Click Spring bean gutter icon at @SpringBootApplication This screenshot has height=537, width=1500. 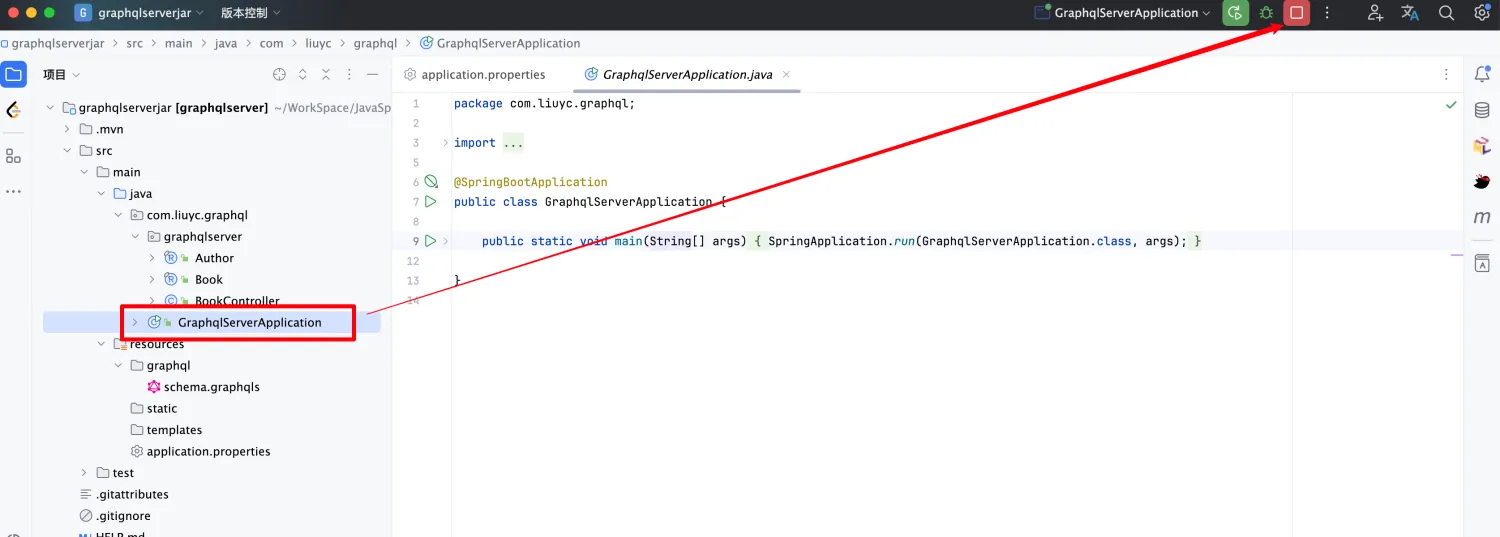(x=431, y=182)
